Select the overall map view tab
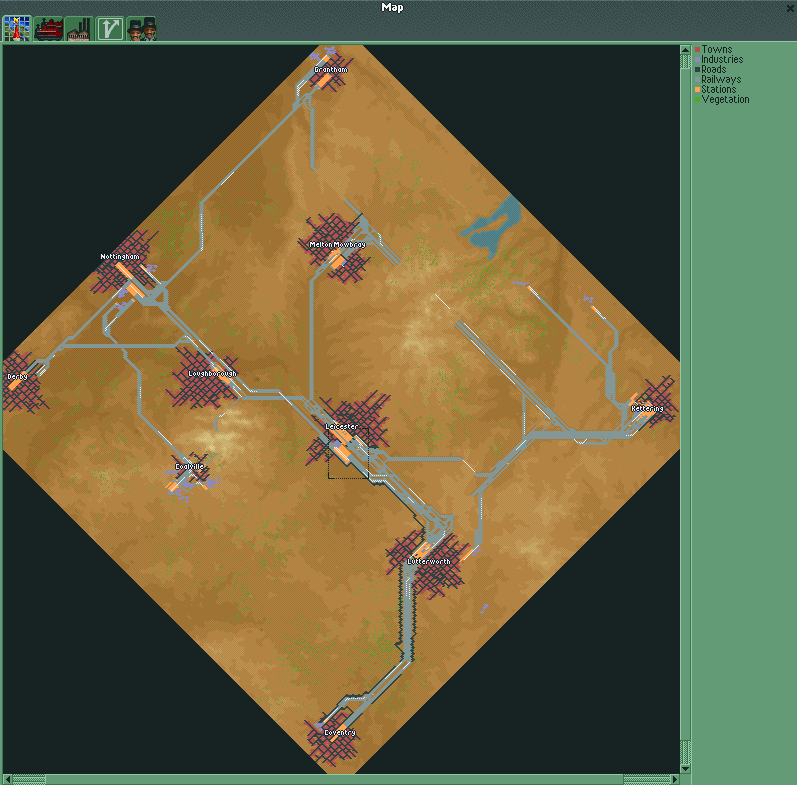The image size is (797, 785). [17, 28]
